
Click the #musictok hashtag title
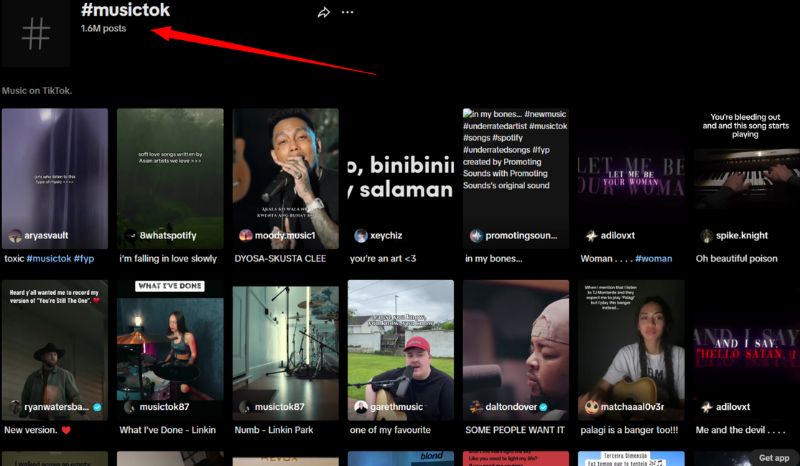click(x=126, y=10)
